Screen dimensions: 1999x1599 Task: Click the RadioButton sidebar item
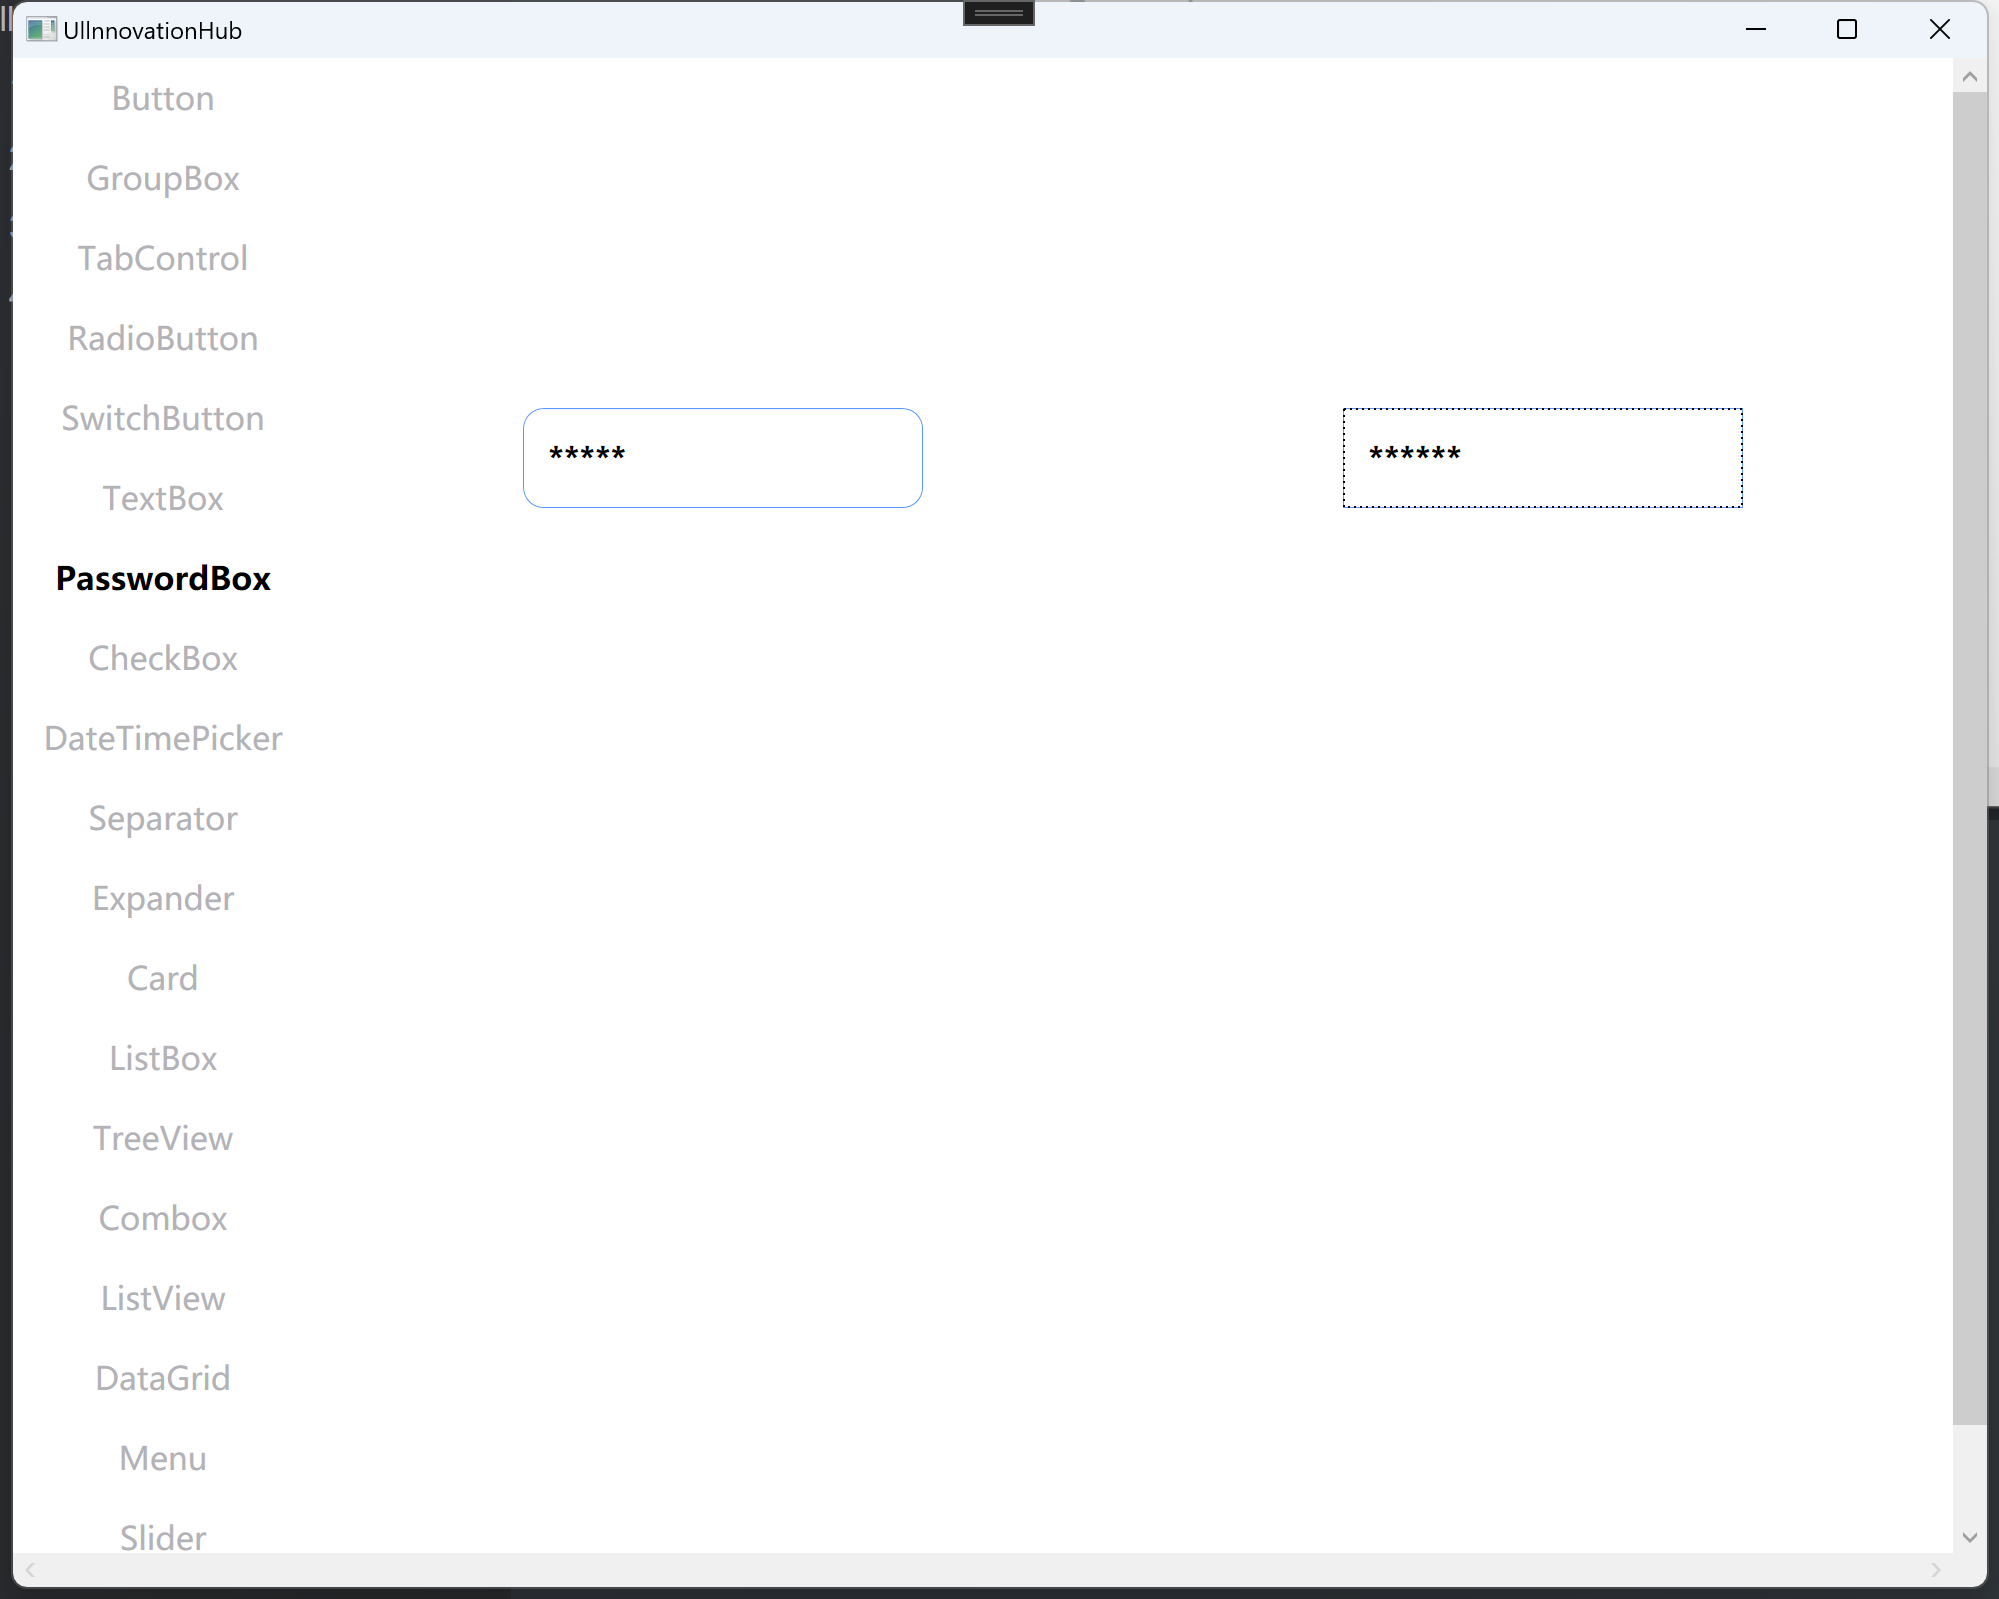click(162, 338)
